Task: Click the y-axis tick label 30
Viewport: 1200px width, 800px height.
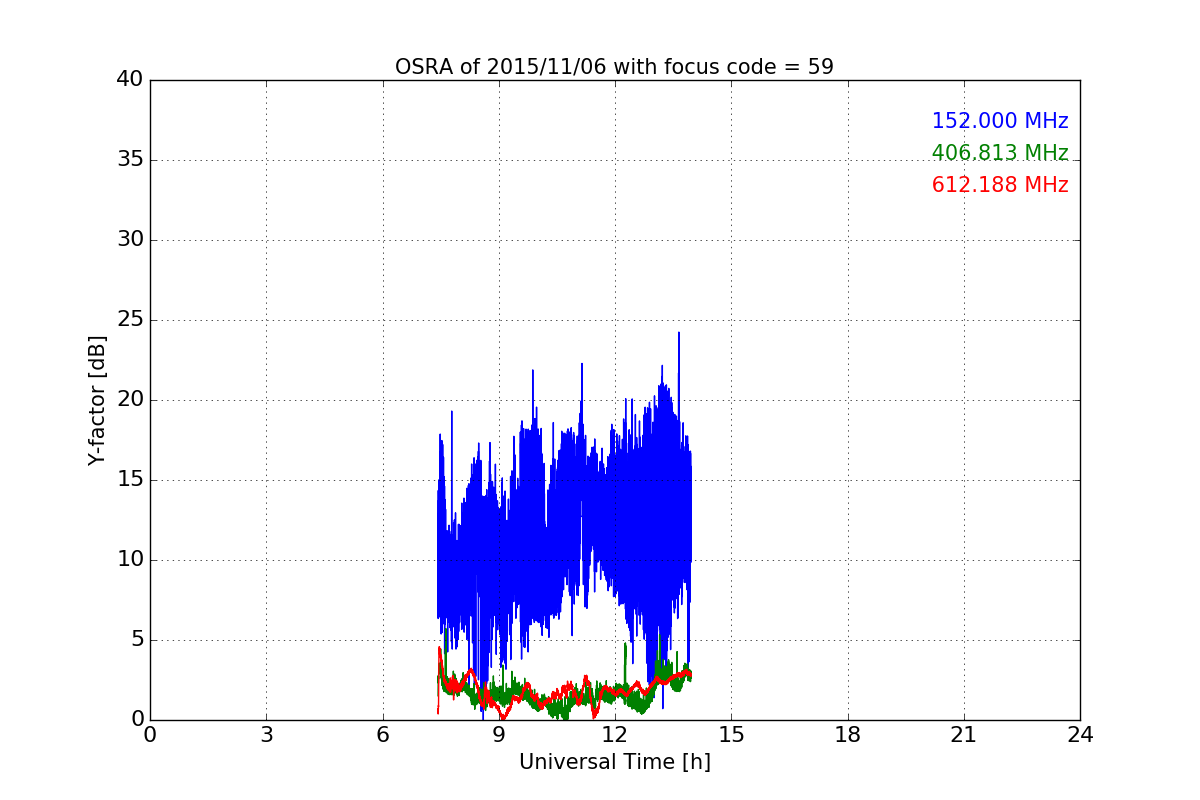Action: point(130,240)
